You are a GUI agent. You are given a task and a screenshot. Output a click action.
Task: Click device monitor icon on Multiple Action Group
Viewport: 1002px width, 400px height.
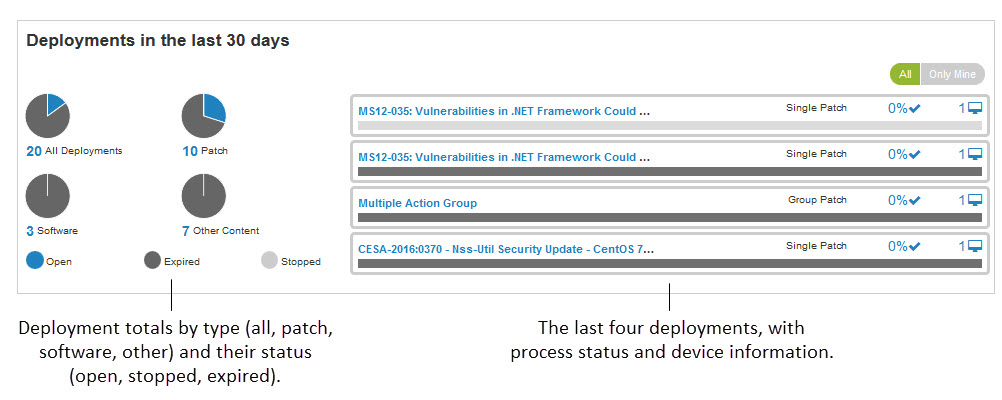[x=975, y=200]
